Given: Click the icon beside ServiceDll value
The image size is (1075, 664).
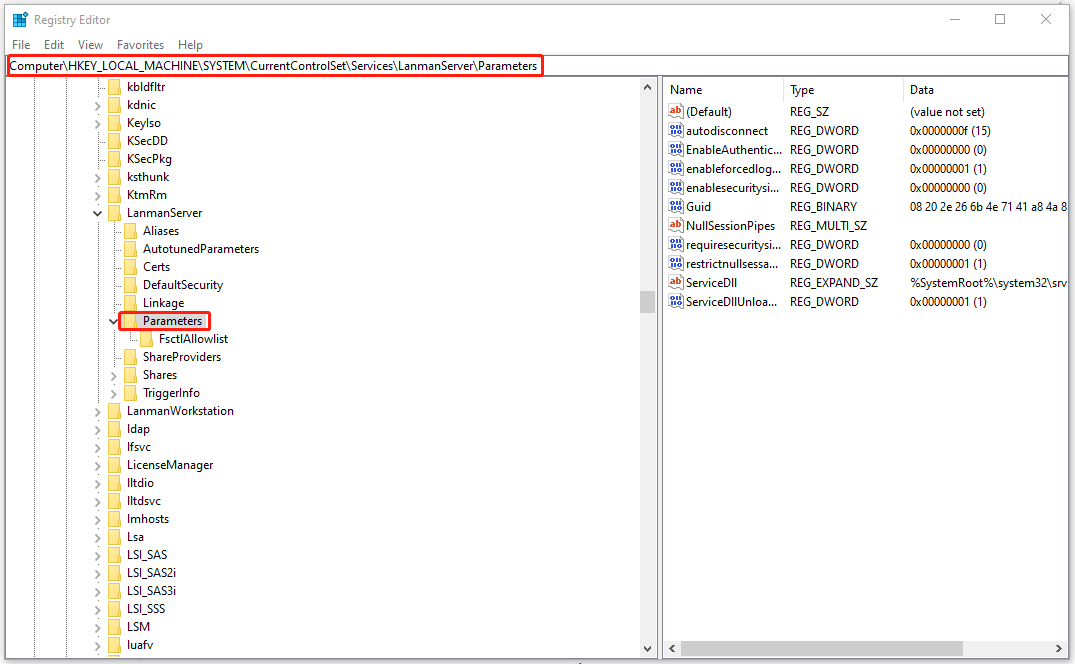Looking at the screenshot, I should point(676,282).
